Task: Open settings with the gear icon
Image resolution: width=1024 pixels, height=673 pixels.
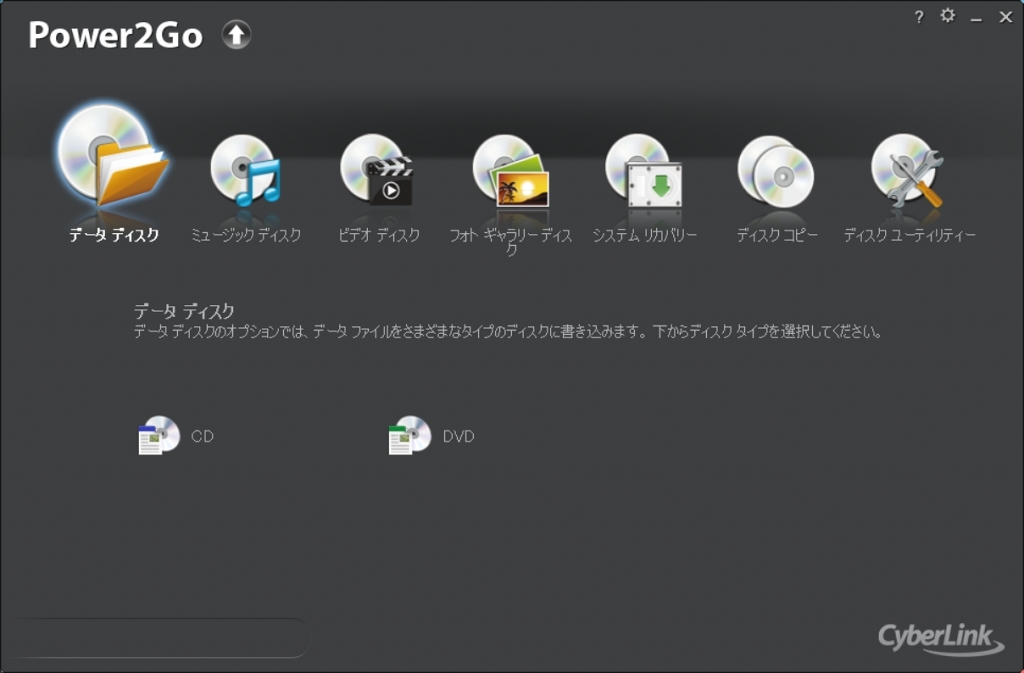Action: pyautogui.click(x=948, y=15)
